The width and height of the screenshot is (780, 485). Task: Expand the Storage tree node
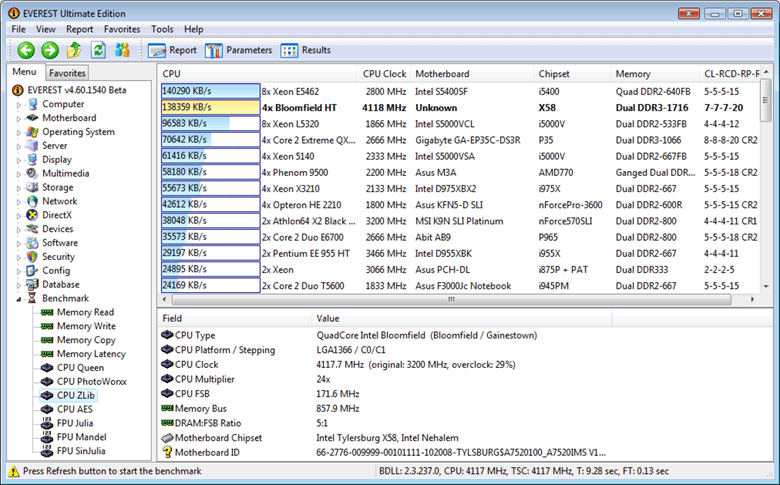19,189
